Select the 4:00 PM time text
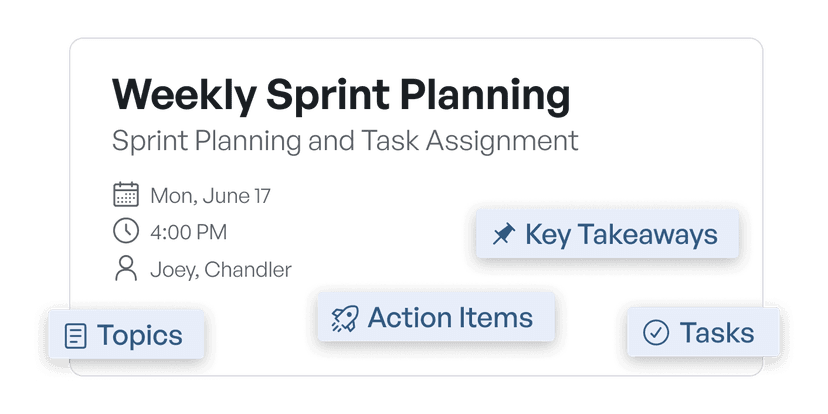Viewport: 828px width, 414px height. point(189,232)
